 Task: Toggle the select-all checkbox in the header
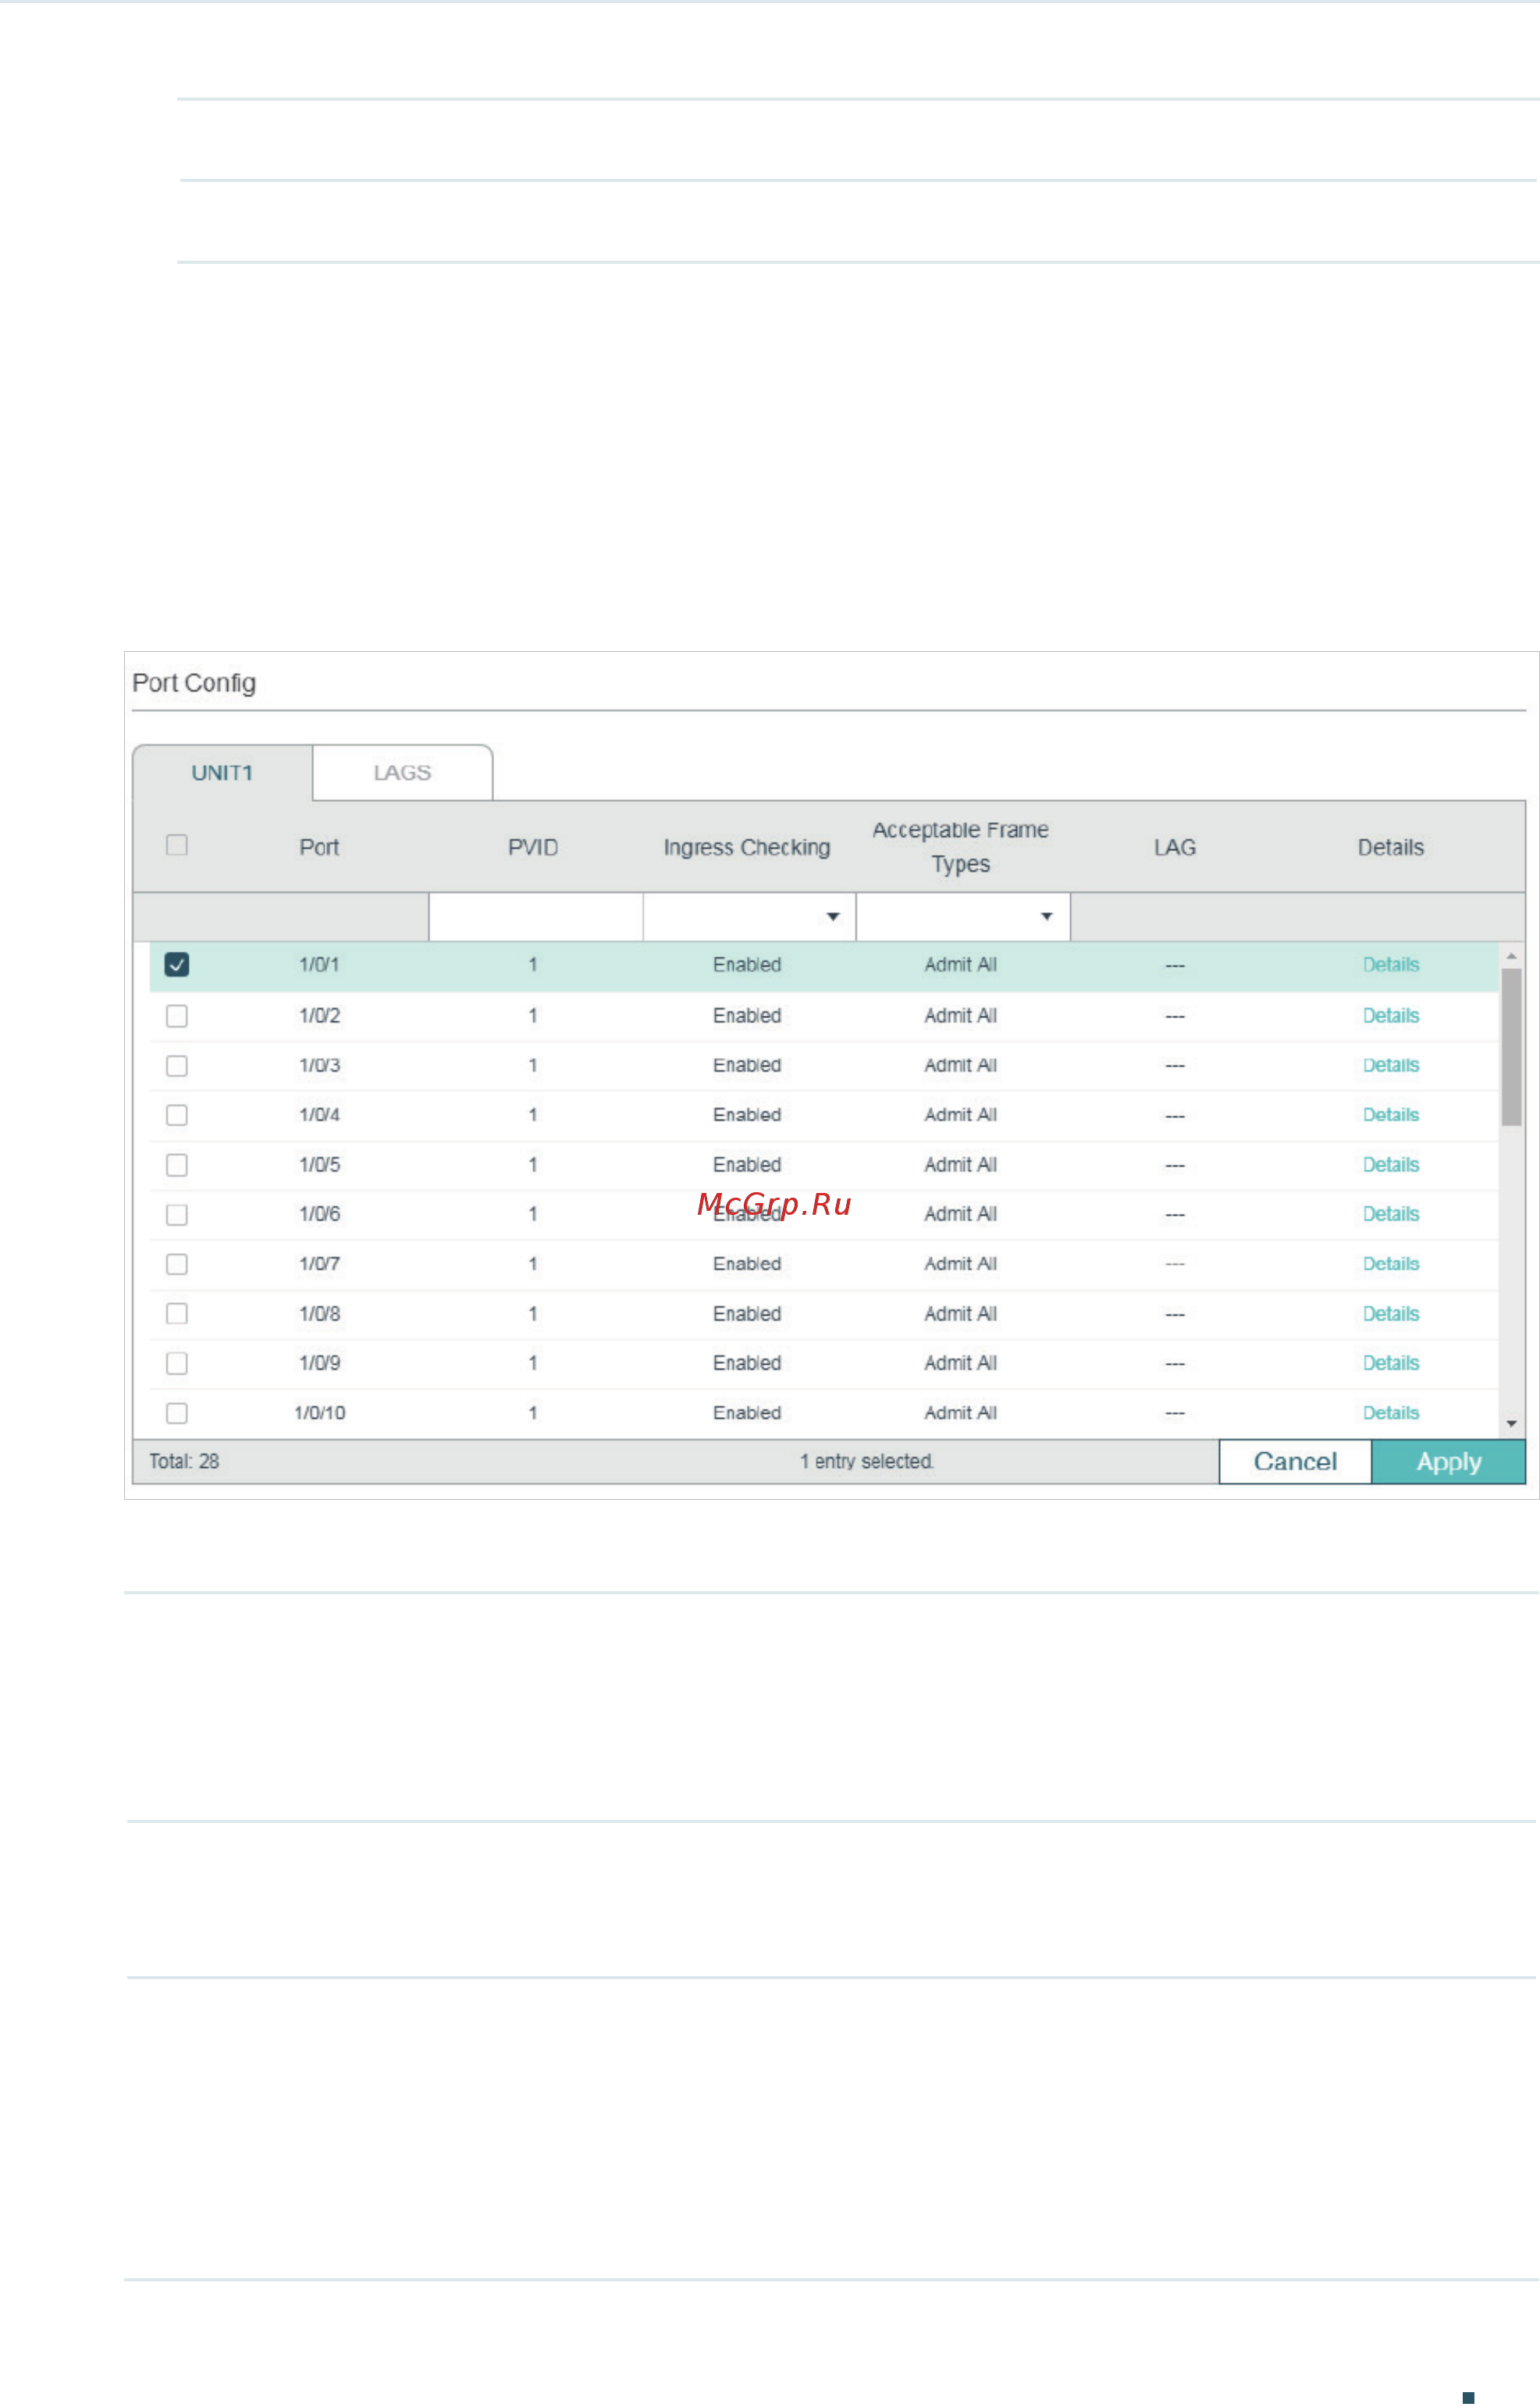(177, 846)
